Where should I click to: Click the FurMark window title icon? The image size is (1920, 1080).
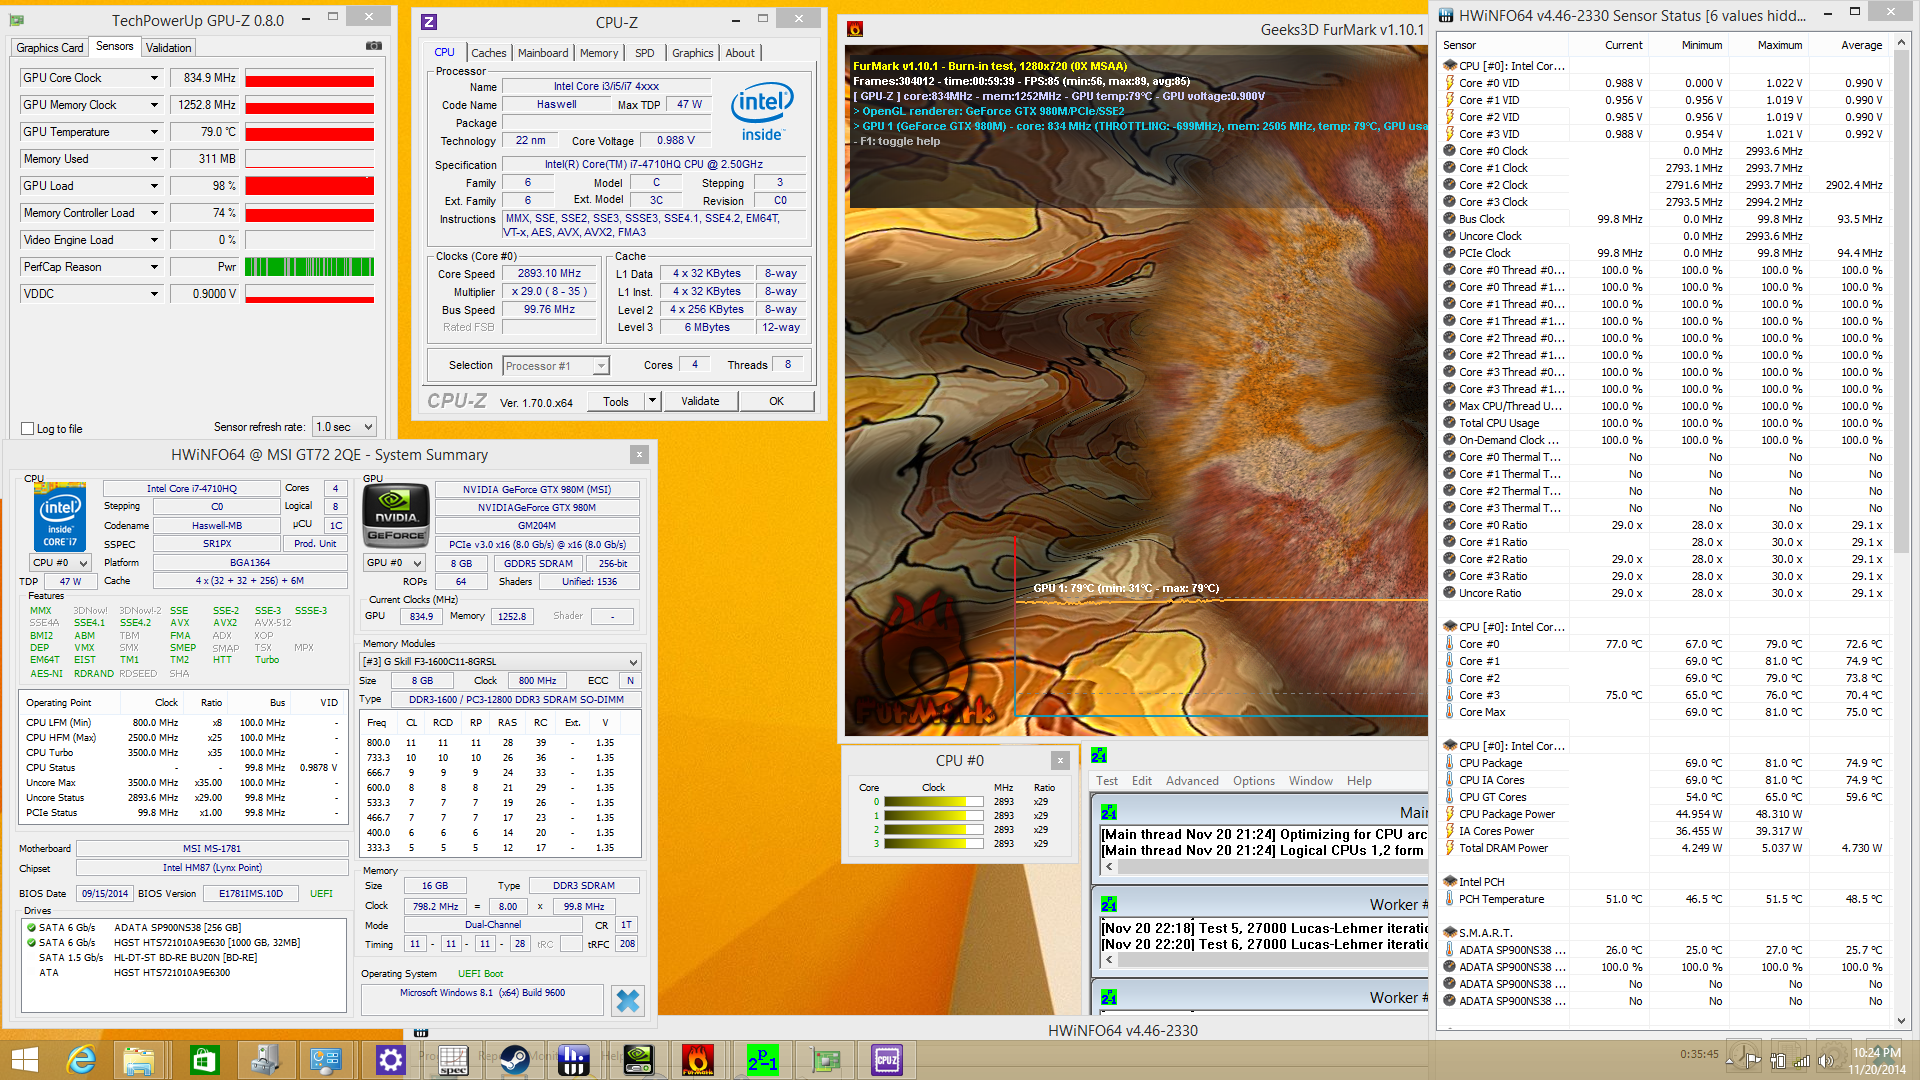(x=855, y=30)
